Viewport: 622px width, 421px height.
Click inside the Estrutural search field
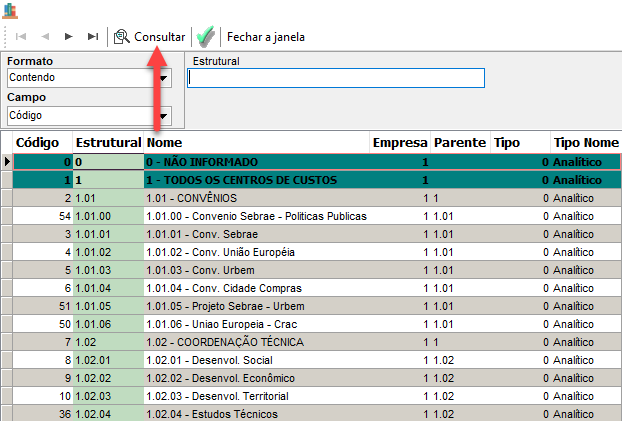point(335,78)
